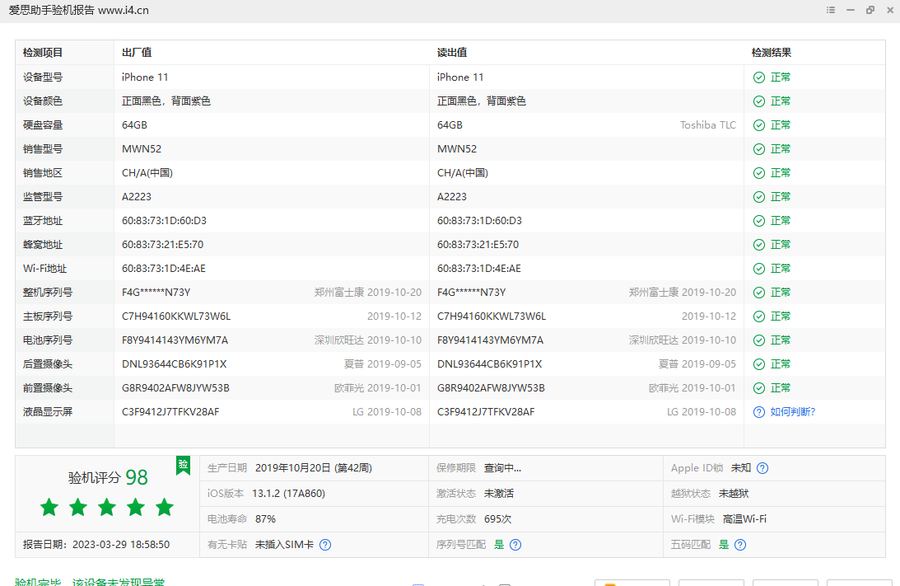The image size is (900, 586).
Task: Click the score 98 next to 验机评分
Action: 137,478
